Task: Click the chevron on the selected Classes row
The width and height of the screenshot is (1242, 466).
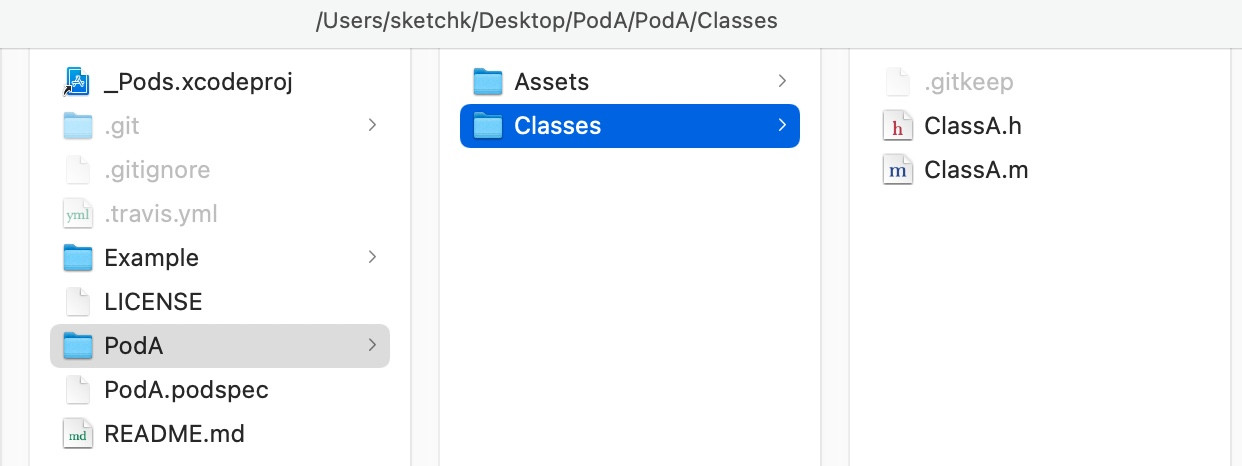Action: pos(782,126)
